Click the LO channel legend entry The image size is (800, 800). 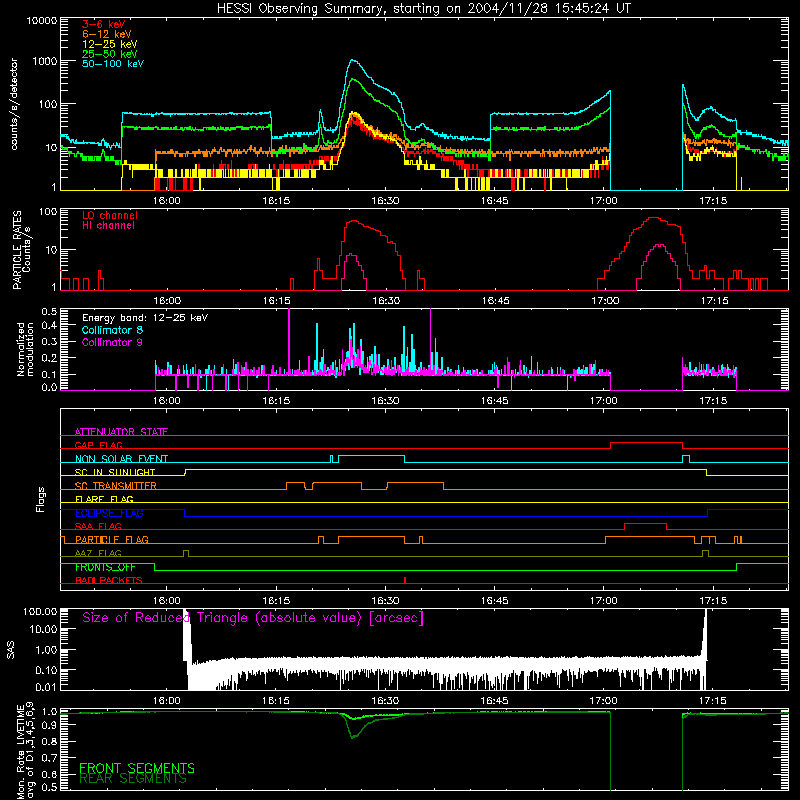click(x=110, y=215)
